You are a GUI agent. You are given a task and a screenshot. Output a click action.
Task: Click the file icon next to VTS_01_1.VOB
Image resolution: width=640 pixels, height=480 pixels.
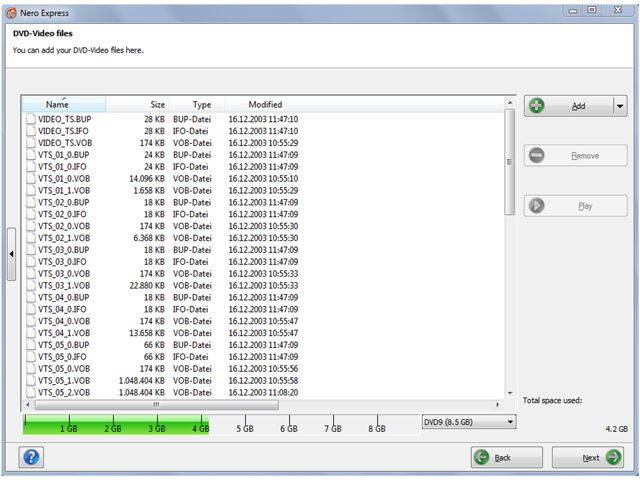(x=31, y=190)
